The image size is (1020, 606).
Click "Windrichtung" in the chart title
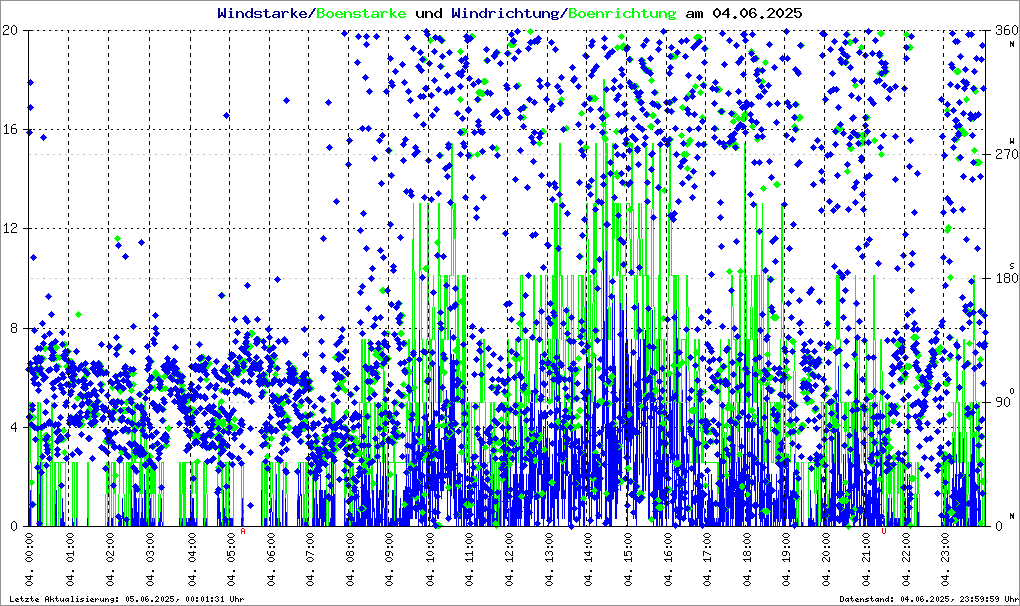click(x=505, y=14)
